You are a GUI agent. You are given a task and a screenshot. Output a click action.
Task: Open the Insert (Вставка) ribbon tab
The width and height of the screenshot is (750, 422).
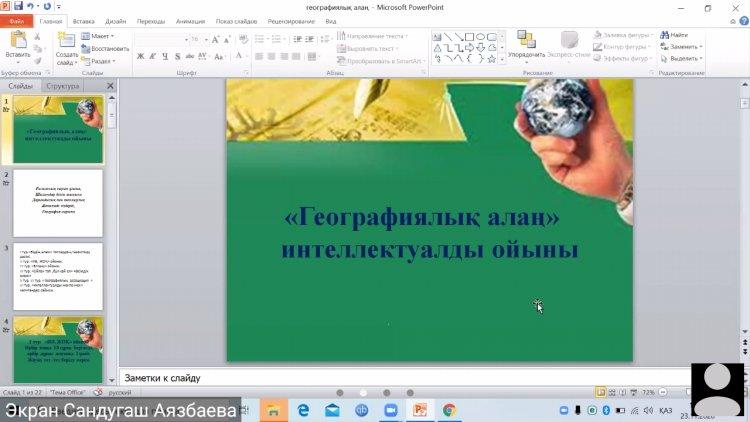[84, 21]
